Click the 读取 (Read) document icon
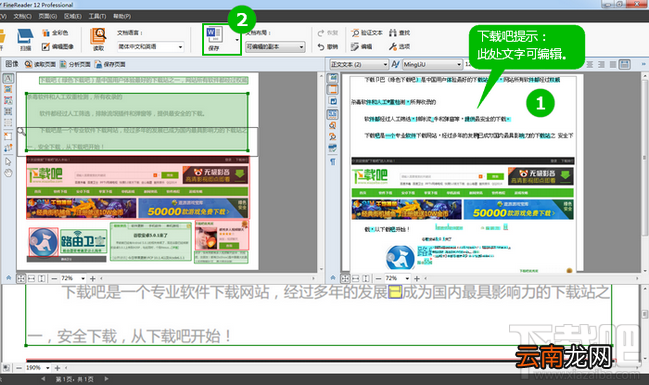 click(99, 40)
